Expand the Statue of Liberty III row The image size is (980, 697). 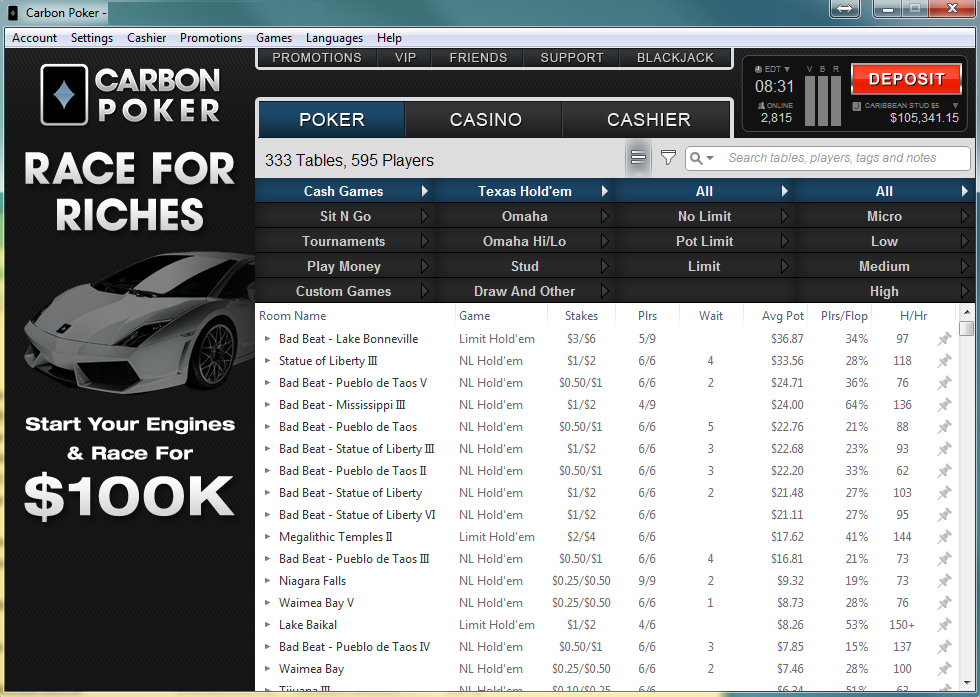pos(267,361)
